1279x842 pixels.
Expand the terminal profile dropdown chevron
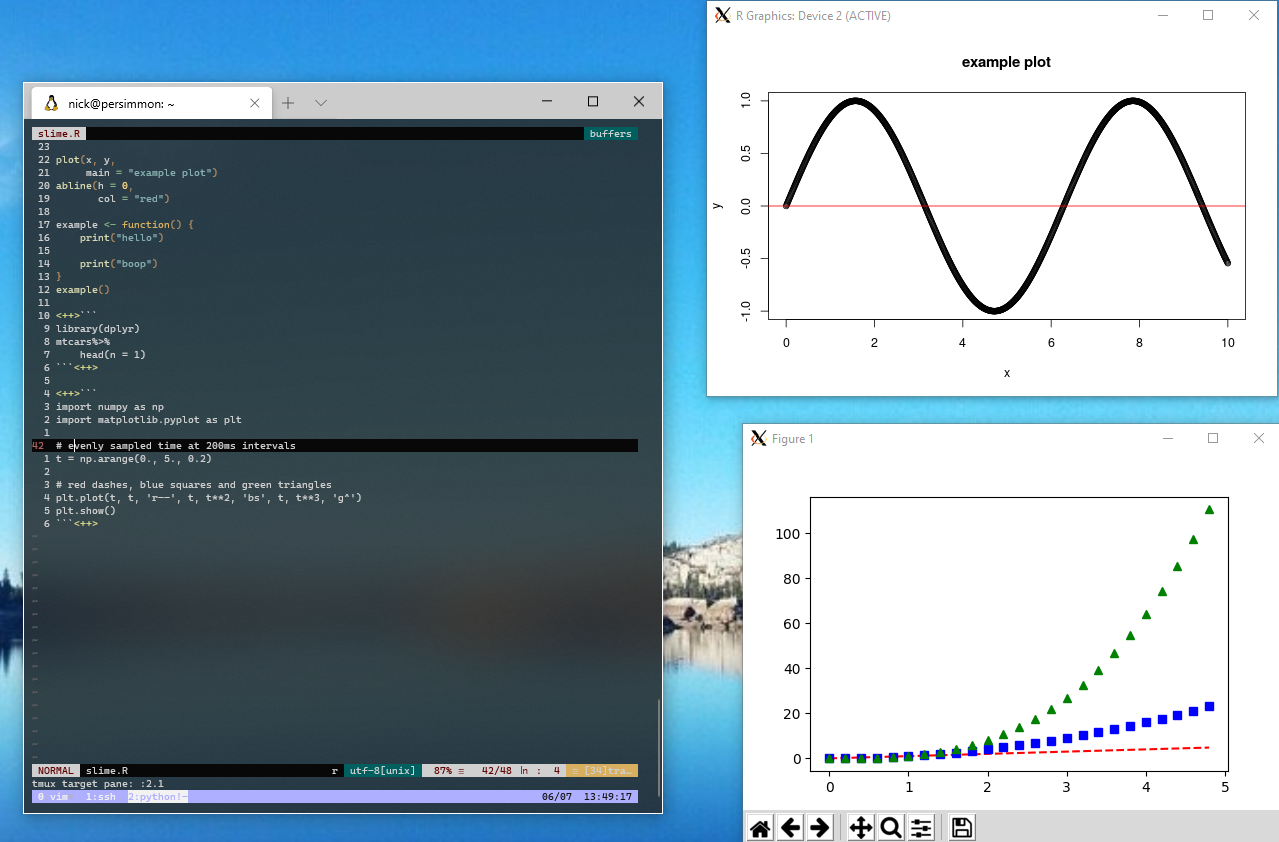[321, 103]
